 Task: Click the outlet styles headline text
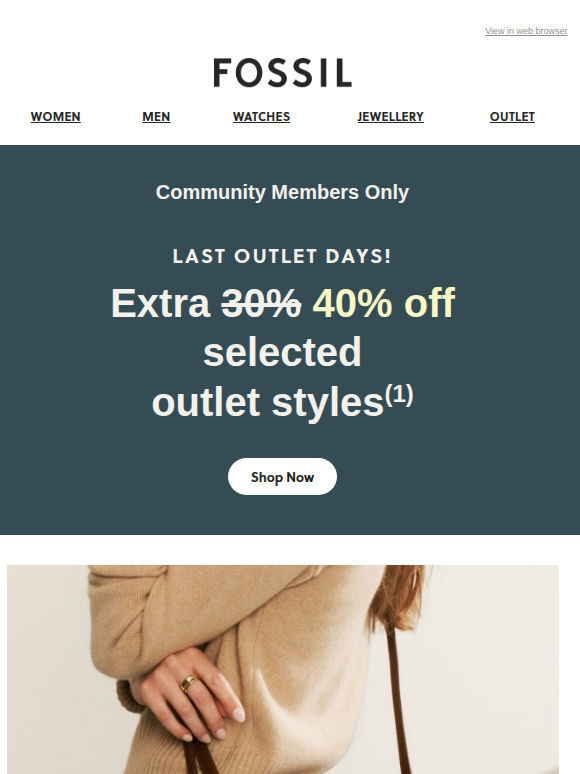pos(268,402)
